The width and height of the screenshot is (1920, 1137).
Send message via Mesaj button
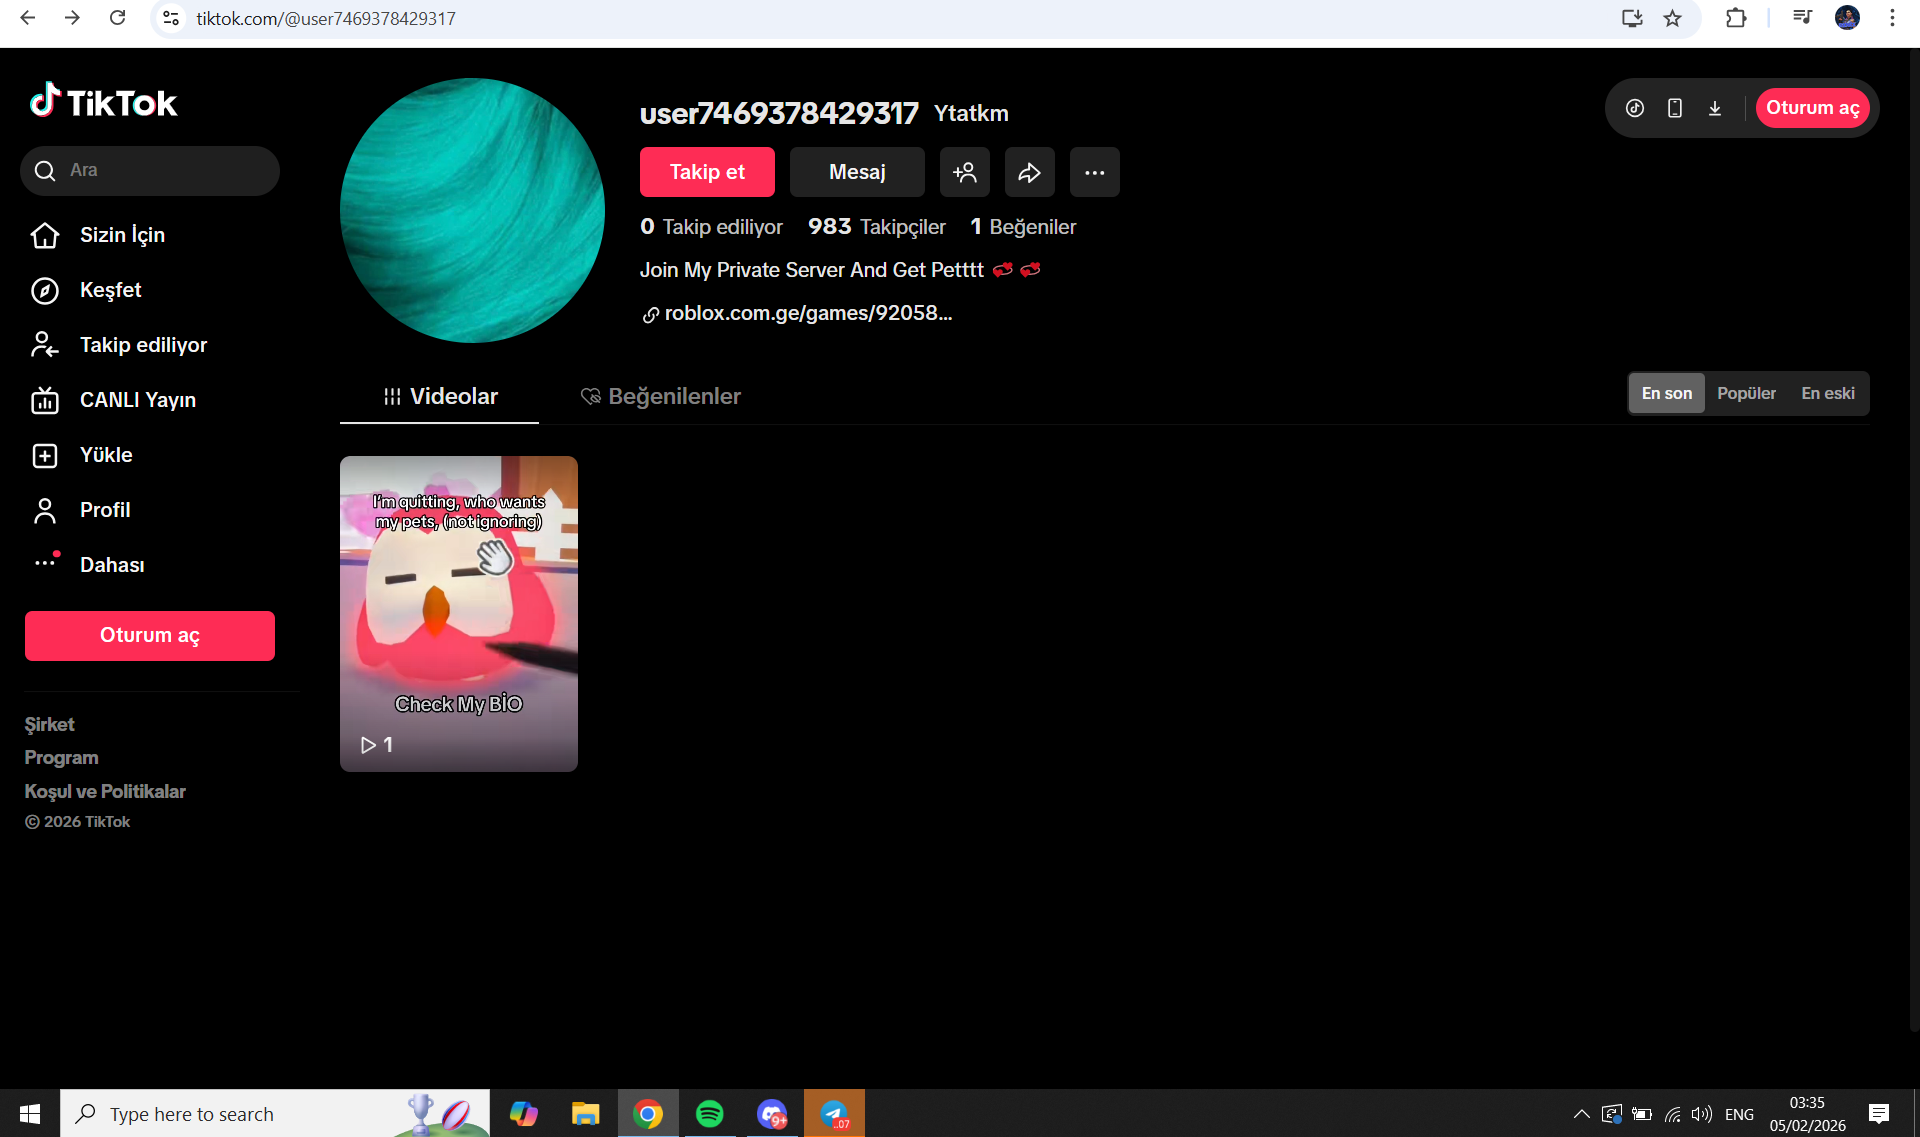[857, 172]
